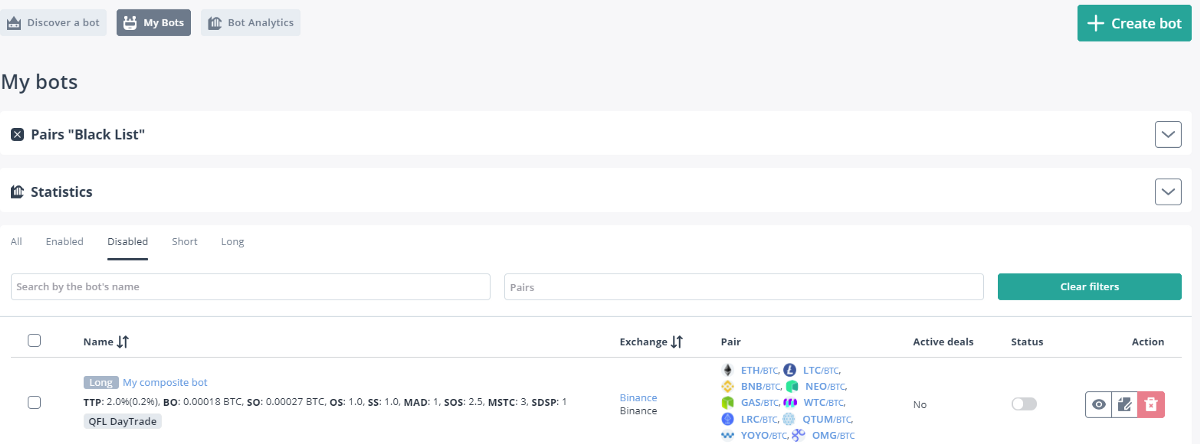This screenshot has width=1200, height=444.
Task: Select the Long filter tab
Action: pos(232,242)
